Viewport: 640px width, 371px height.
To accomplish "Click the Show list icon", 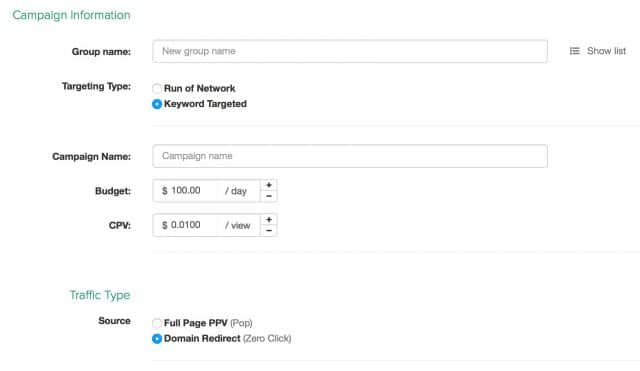I will (574, 51).
